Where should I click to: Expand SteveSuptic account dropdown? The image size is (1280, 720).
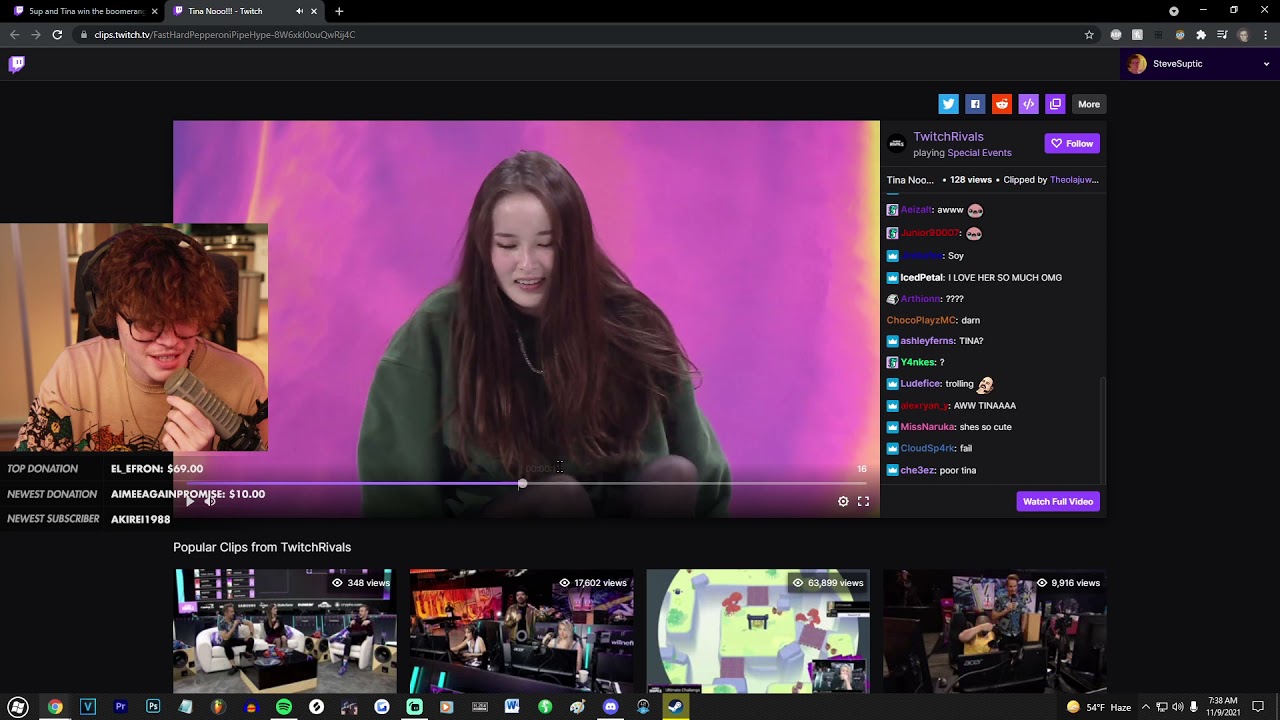[1266, 64]
